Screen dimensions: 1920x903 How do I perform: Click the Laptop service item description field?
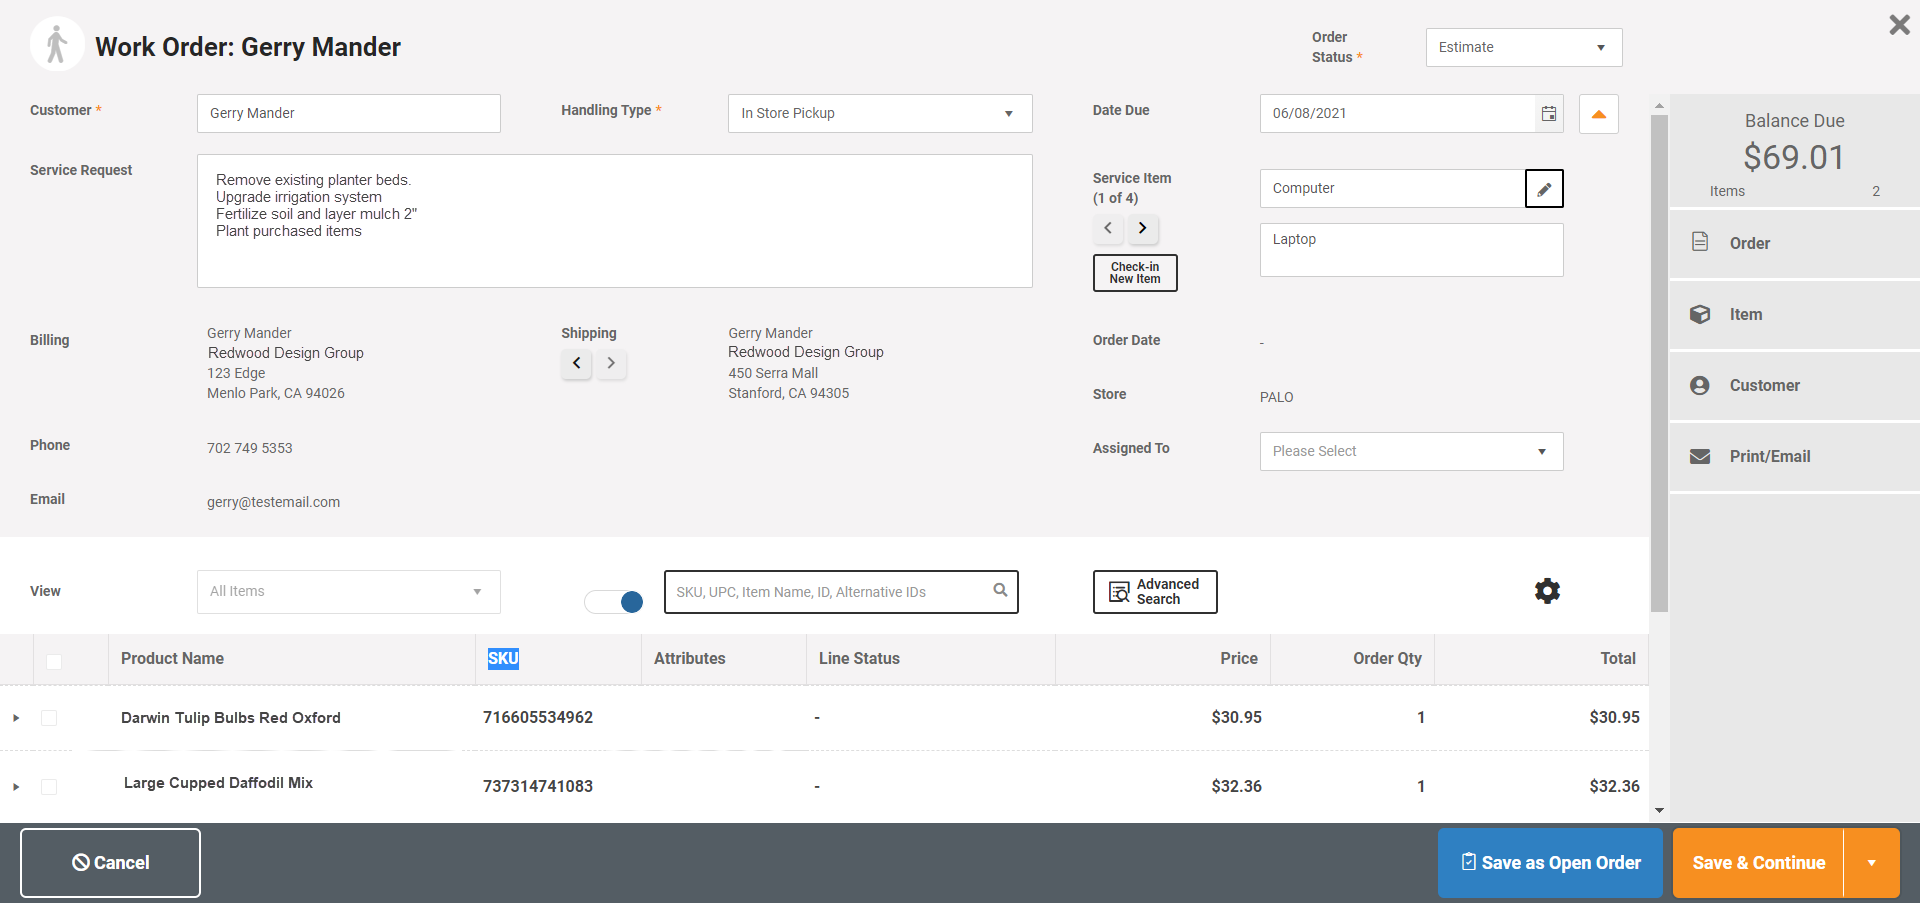point(1411,250)
